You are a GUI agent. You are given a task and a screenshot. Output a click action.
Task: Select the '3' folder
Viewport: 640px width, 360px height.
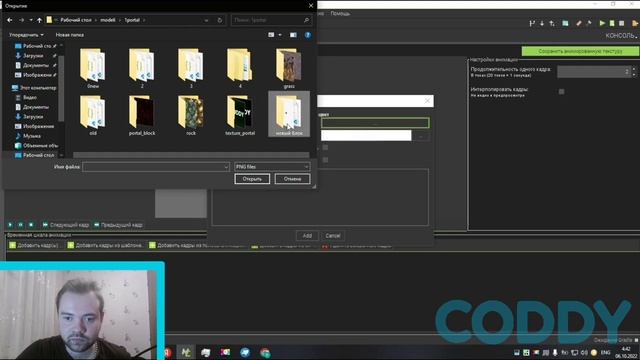191,68
